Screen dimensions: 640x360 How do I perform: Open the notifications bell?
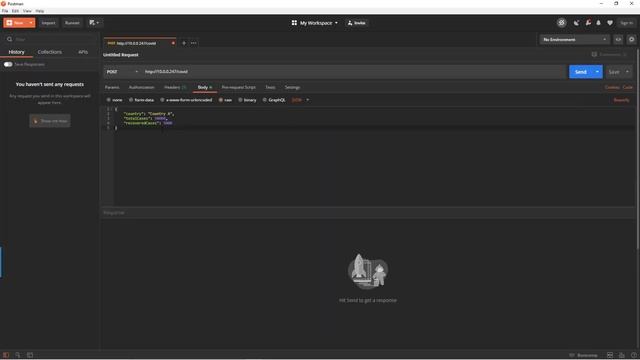[x=598, y=23]
